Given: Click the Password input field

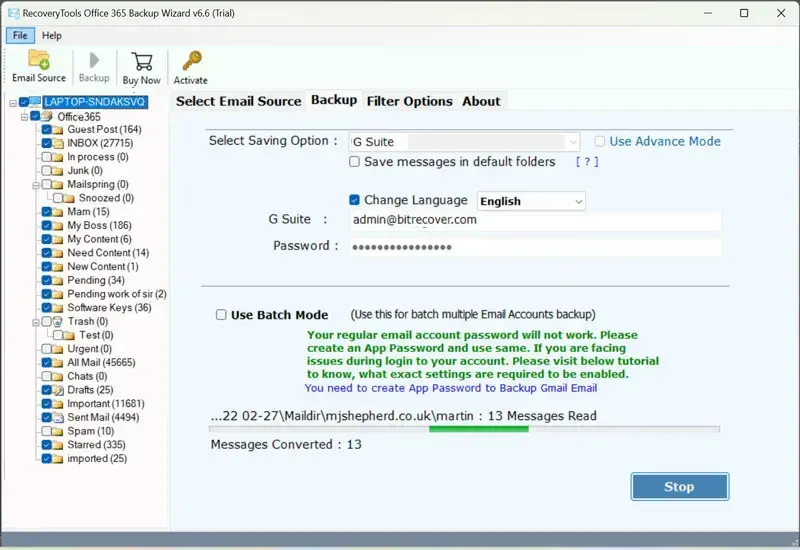Looking at the screenshot, I should tap(535, 247).
